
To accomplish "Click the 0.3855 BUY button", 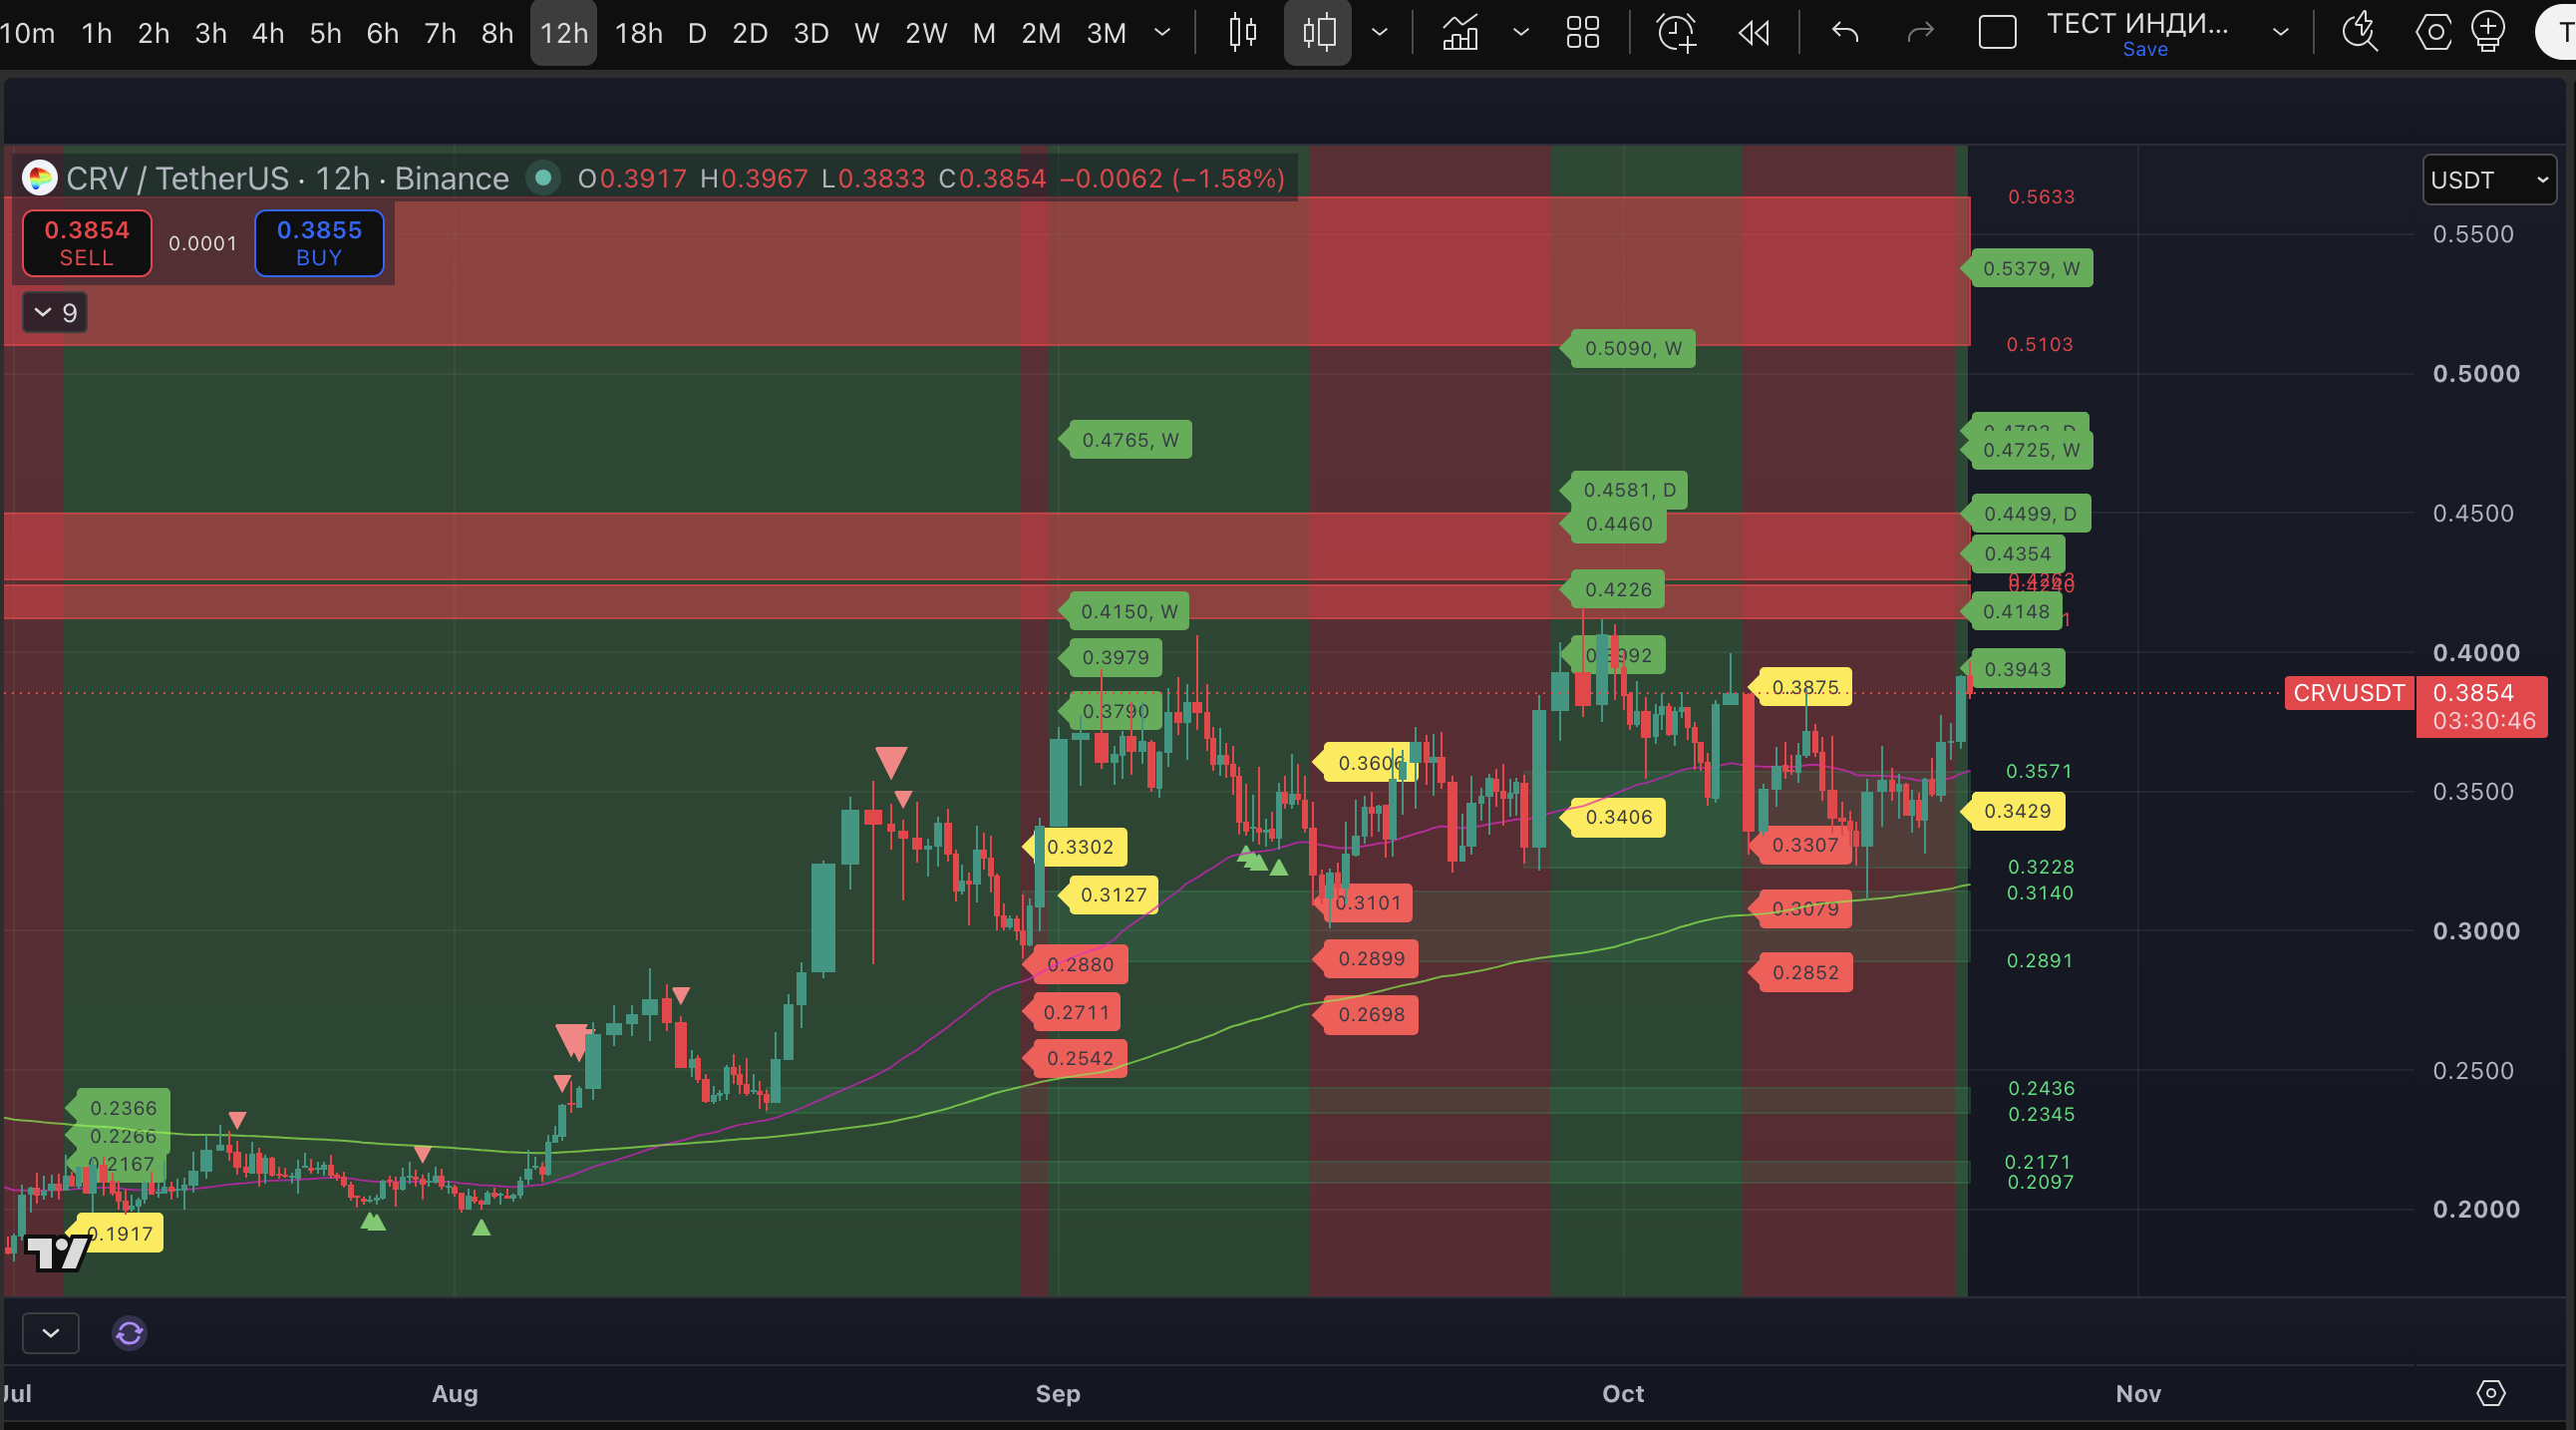I will tap(319, 243).
